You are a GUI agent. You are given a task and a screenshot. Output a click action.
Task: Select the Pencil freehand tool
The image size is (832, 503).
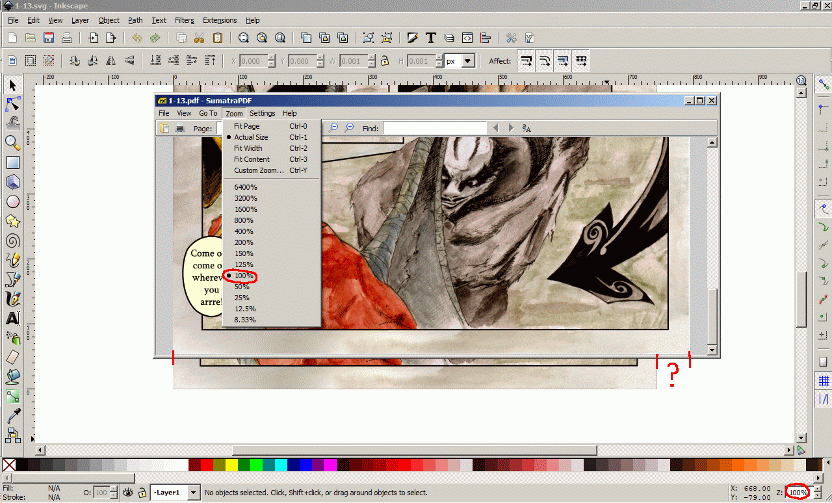click(x=13, y=260)
